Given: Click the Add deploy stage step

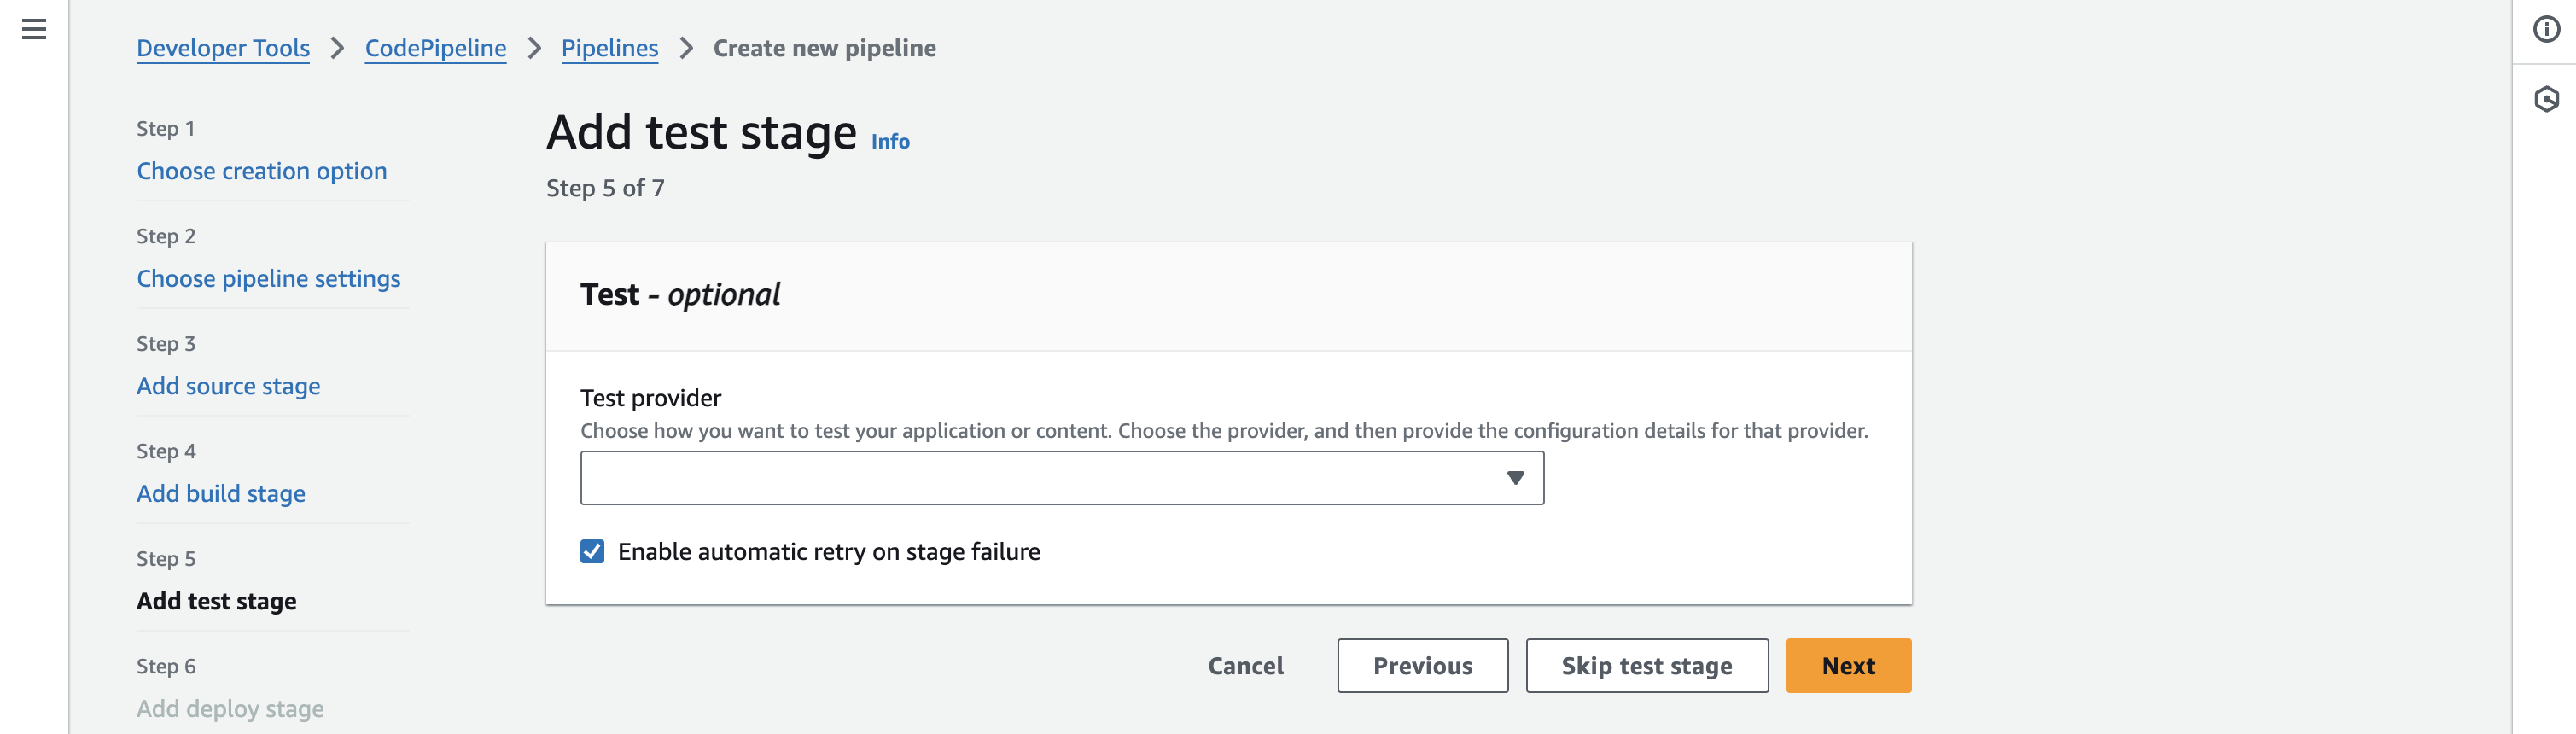Looking at the screenshot, I should [x=230, y=708].
